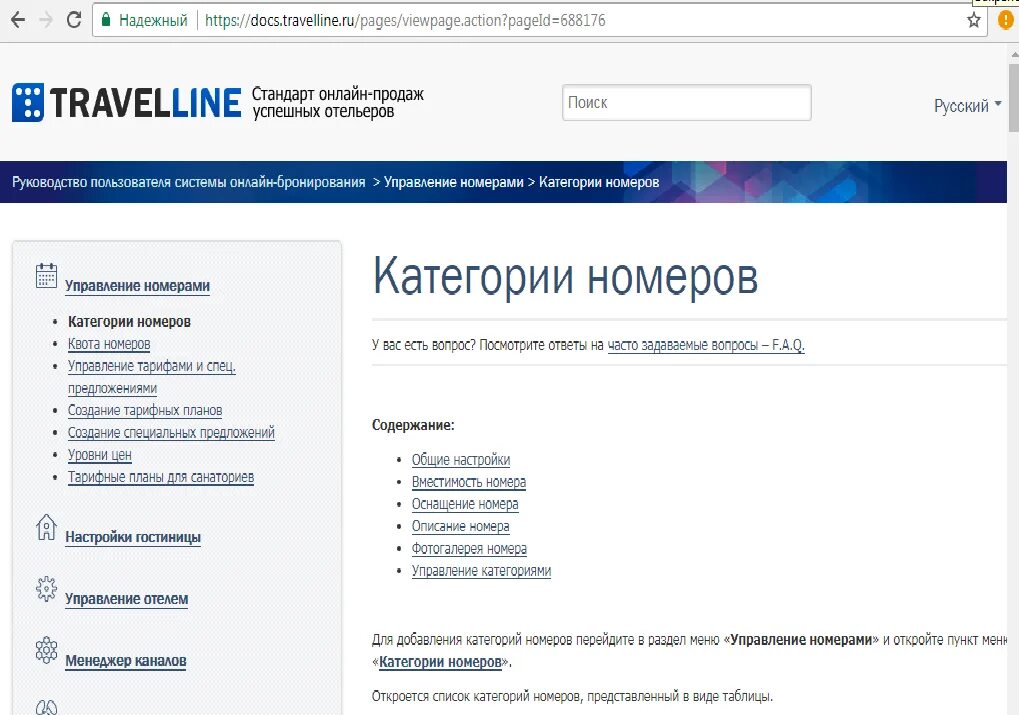Open sidebar link Уровни цен
Screen dimensions: 1019x715
99,455
